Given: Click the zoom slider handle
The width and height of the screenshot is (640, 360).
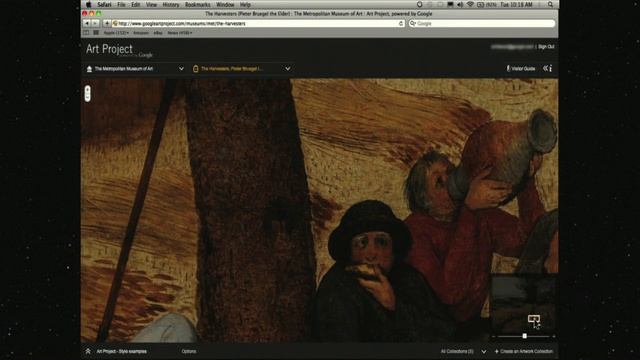Looking at the screenshot, I should coord(524,336).
